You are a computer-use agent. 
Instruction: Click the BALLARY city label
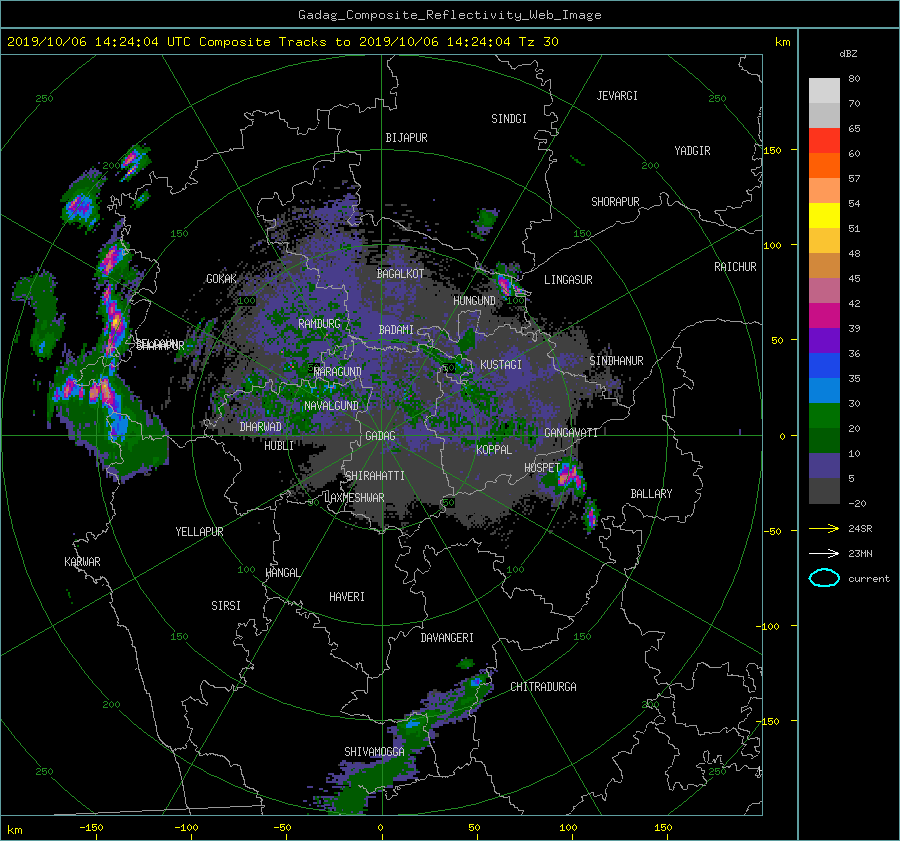click(651, 494)
